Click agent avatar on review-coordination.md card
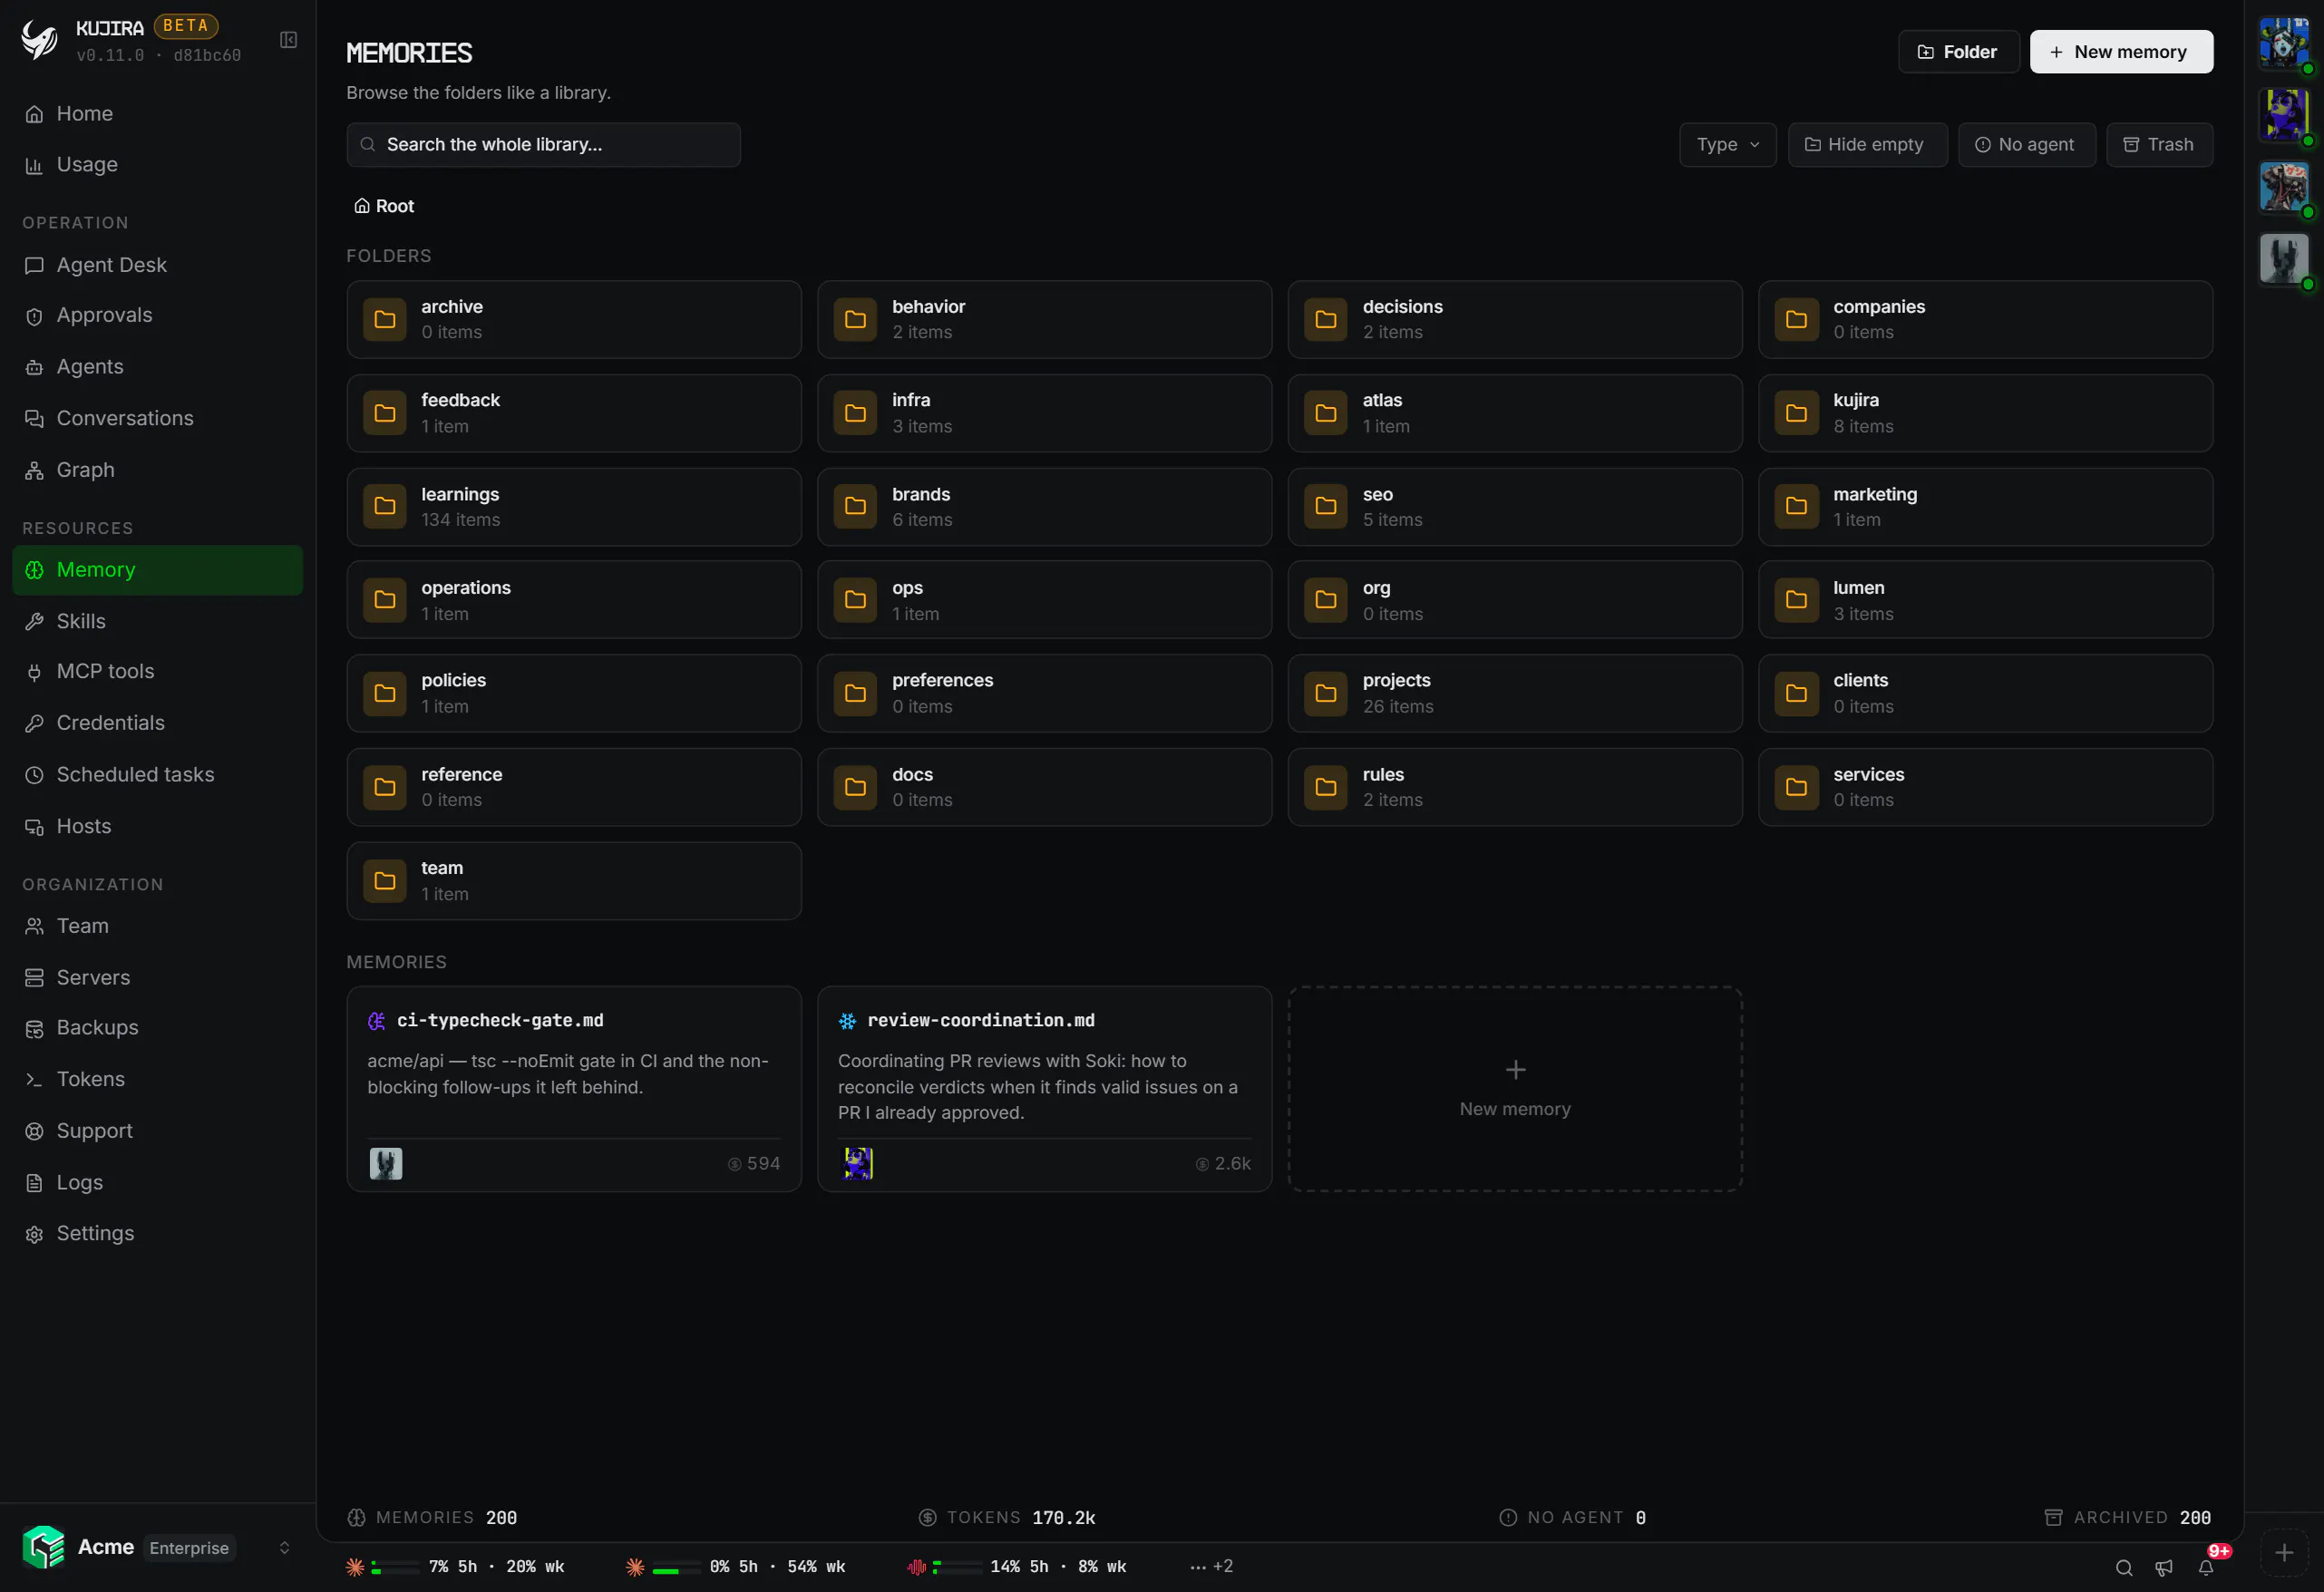 point(858,1163)
